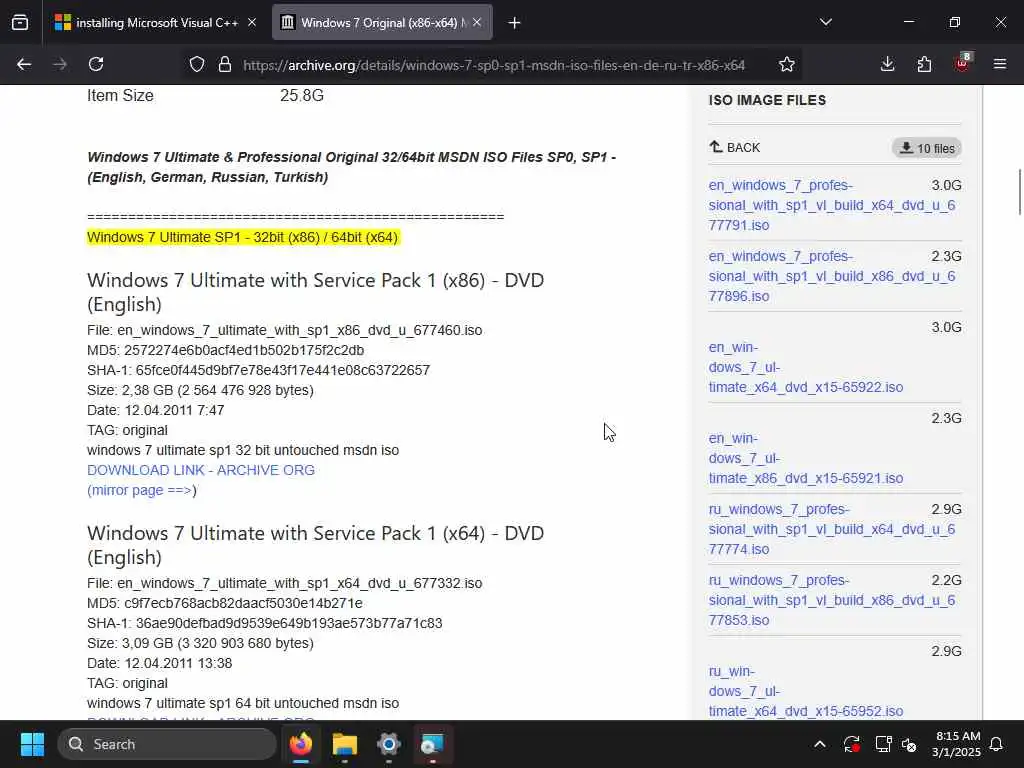Screen dimensions: 1024x768
Task: Show hidden system tray icons chevron
Action: [820, 744]
